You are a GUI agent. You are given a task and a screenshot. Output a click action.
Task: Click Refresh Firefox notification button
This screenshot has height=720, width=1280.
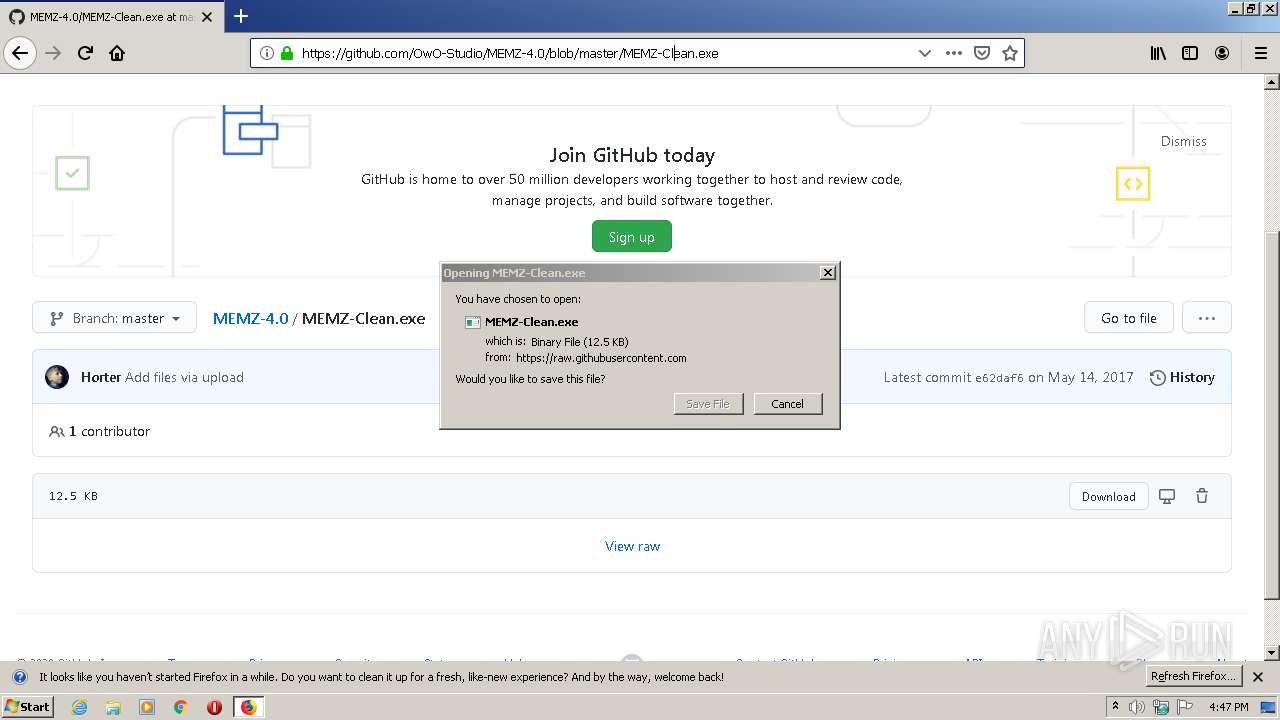(1194, 676)
